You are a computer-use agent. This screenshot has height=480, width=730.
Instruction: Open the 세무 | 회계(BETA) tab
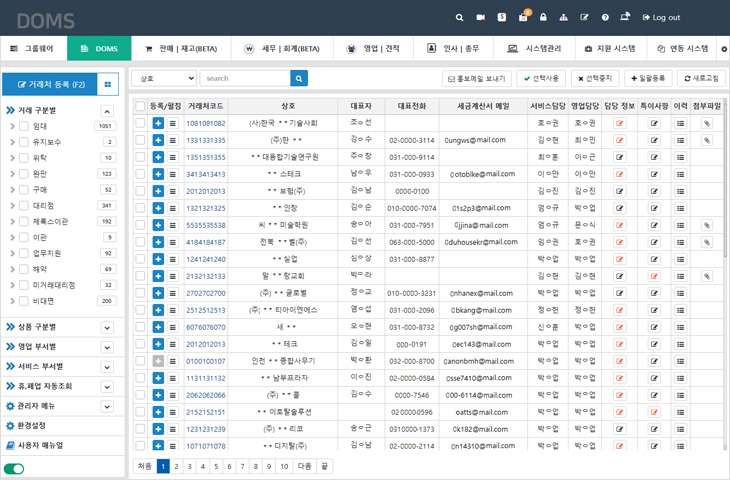[x=282, y=48]
